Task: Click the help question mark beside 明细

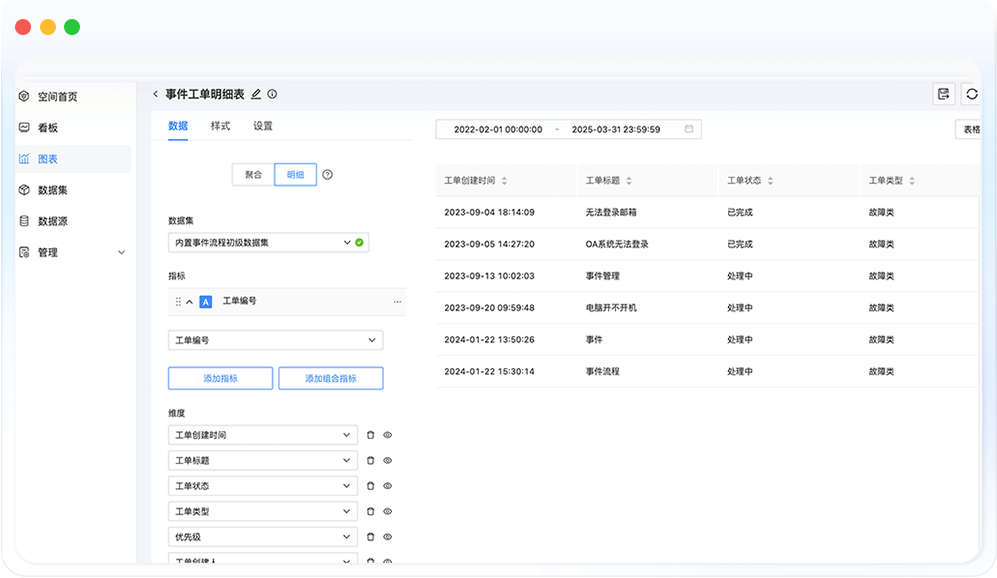Action: [x=327, y=174]
